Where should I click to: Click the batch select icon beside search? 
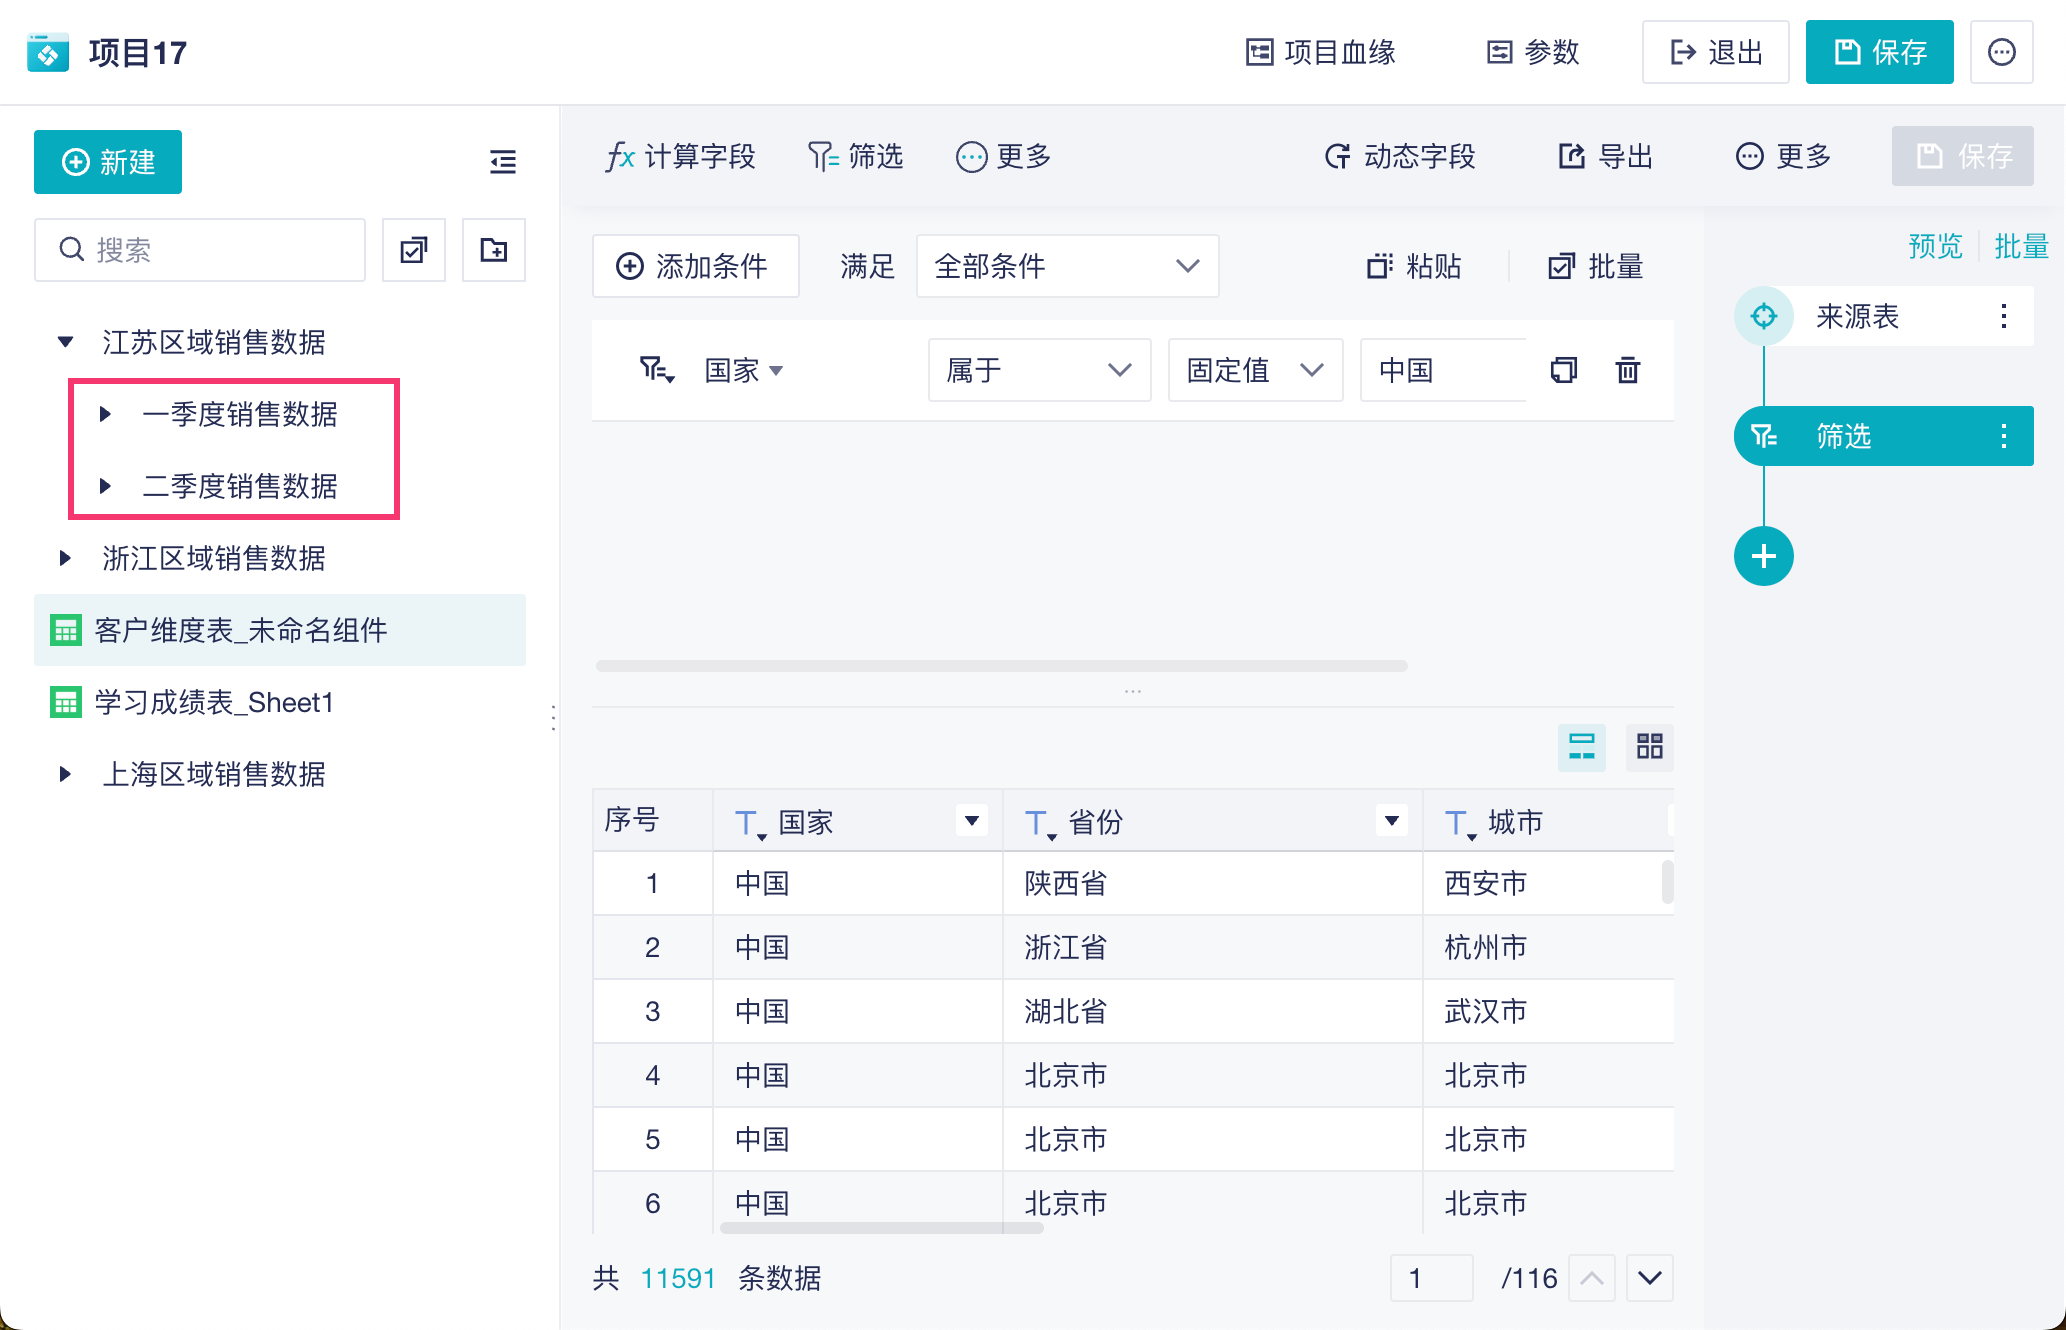[414, 250]
